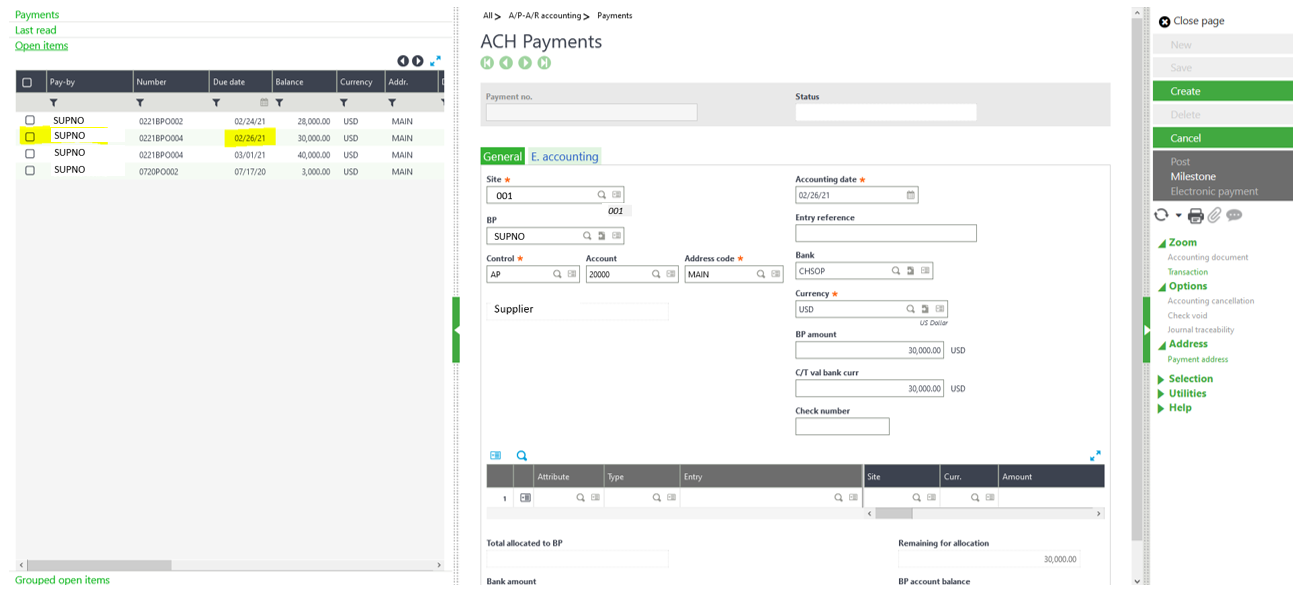Toggle the select-all checkbox in table header
Screen dimensions: 1293x591
(27, 82)
